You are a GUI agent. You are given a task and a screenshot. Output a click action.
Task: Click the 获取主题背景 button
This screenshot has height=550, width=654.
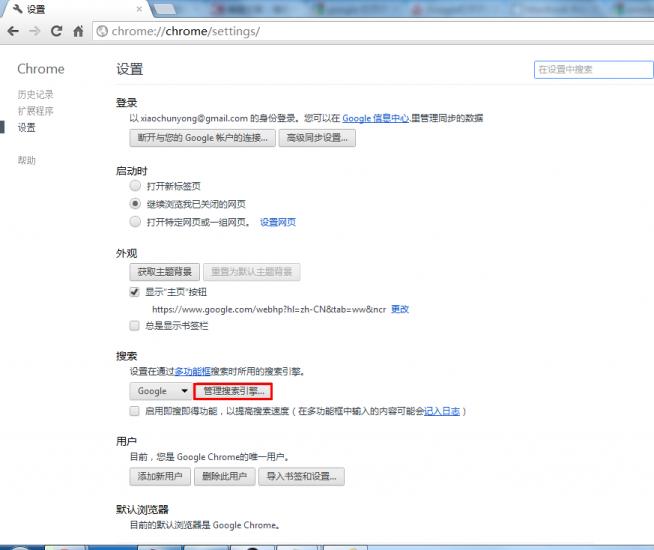click(164, 272)
